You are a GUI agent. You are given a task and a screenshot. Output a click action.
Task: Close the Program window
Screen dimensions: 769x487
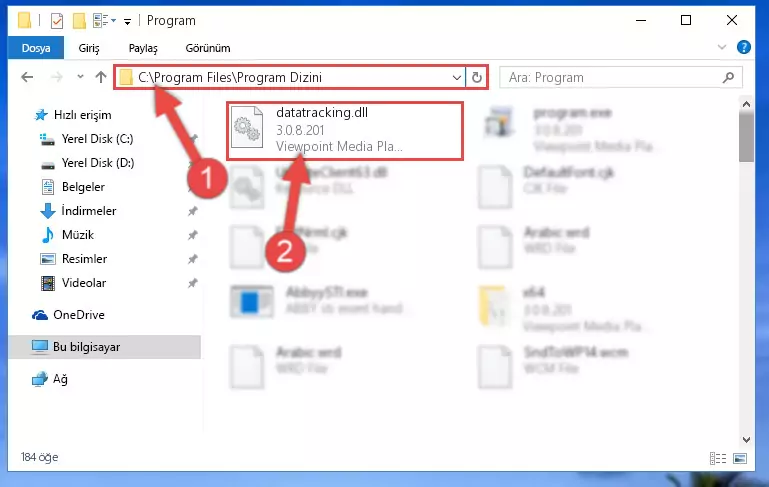pyautogui.click(x=731, y=20)
